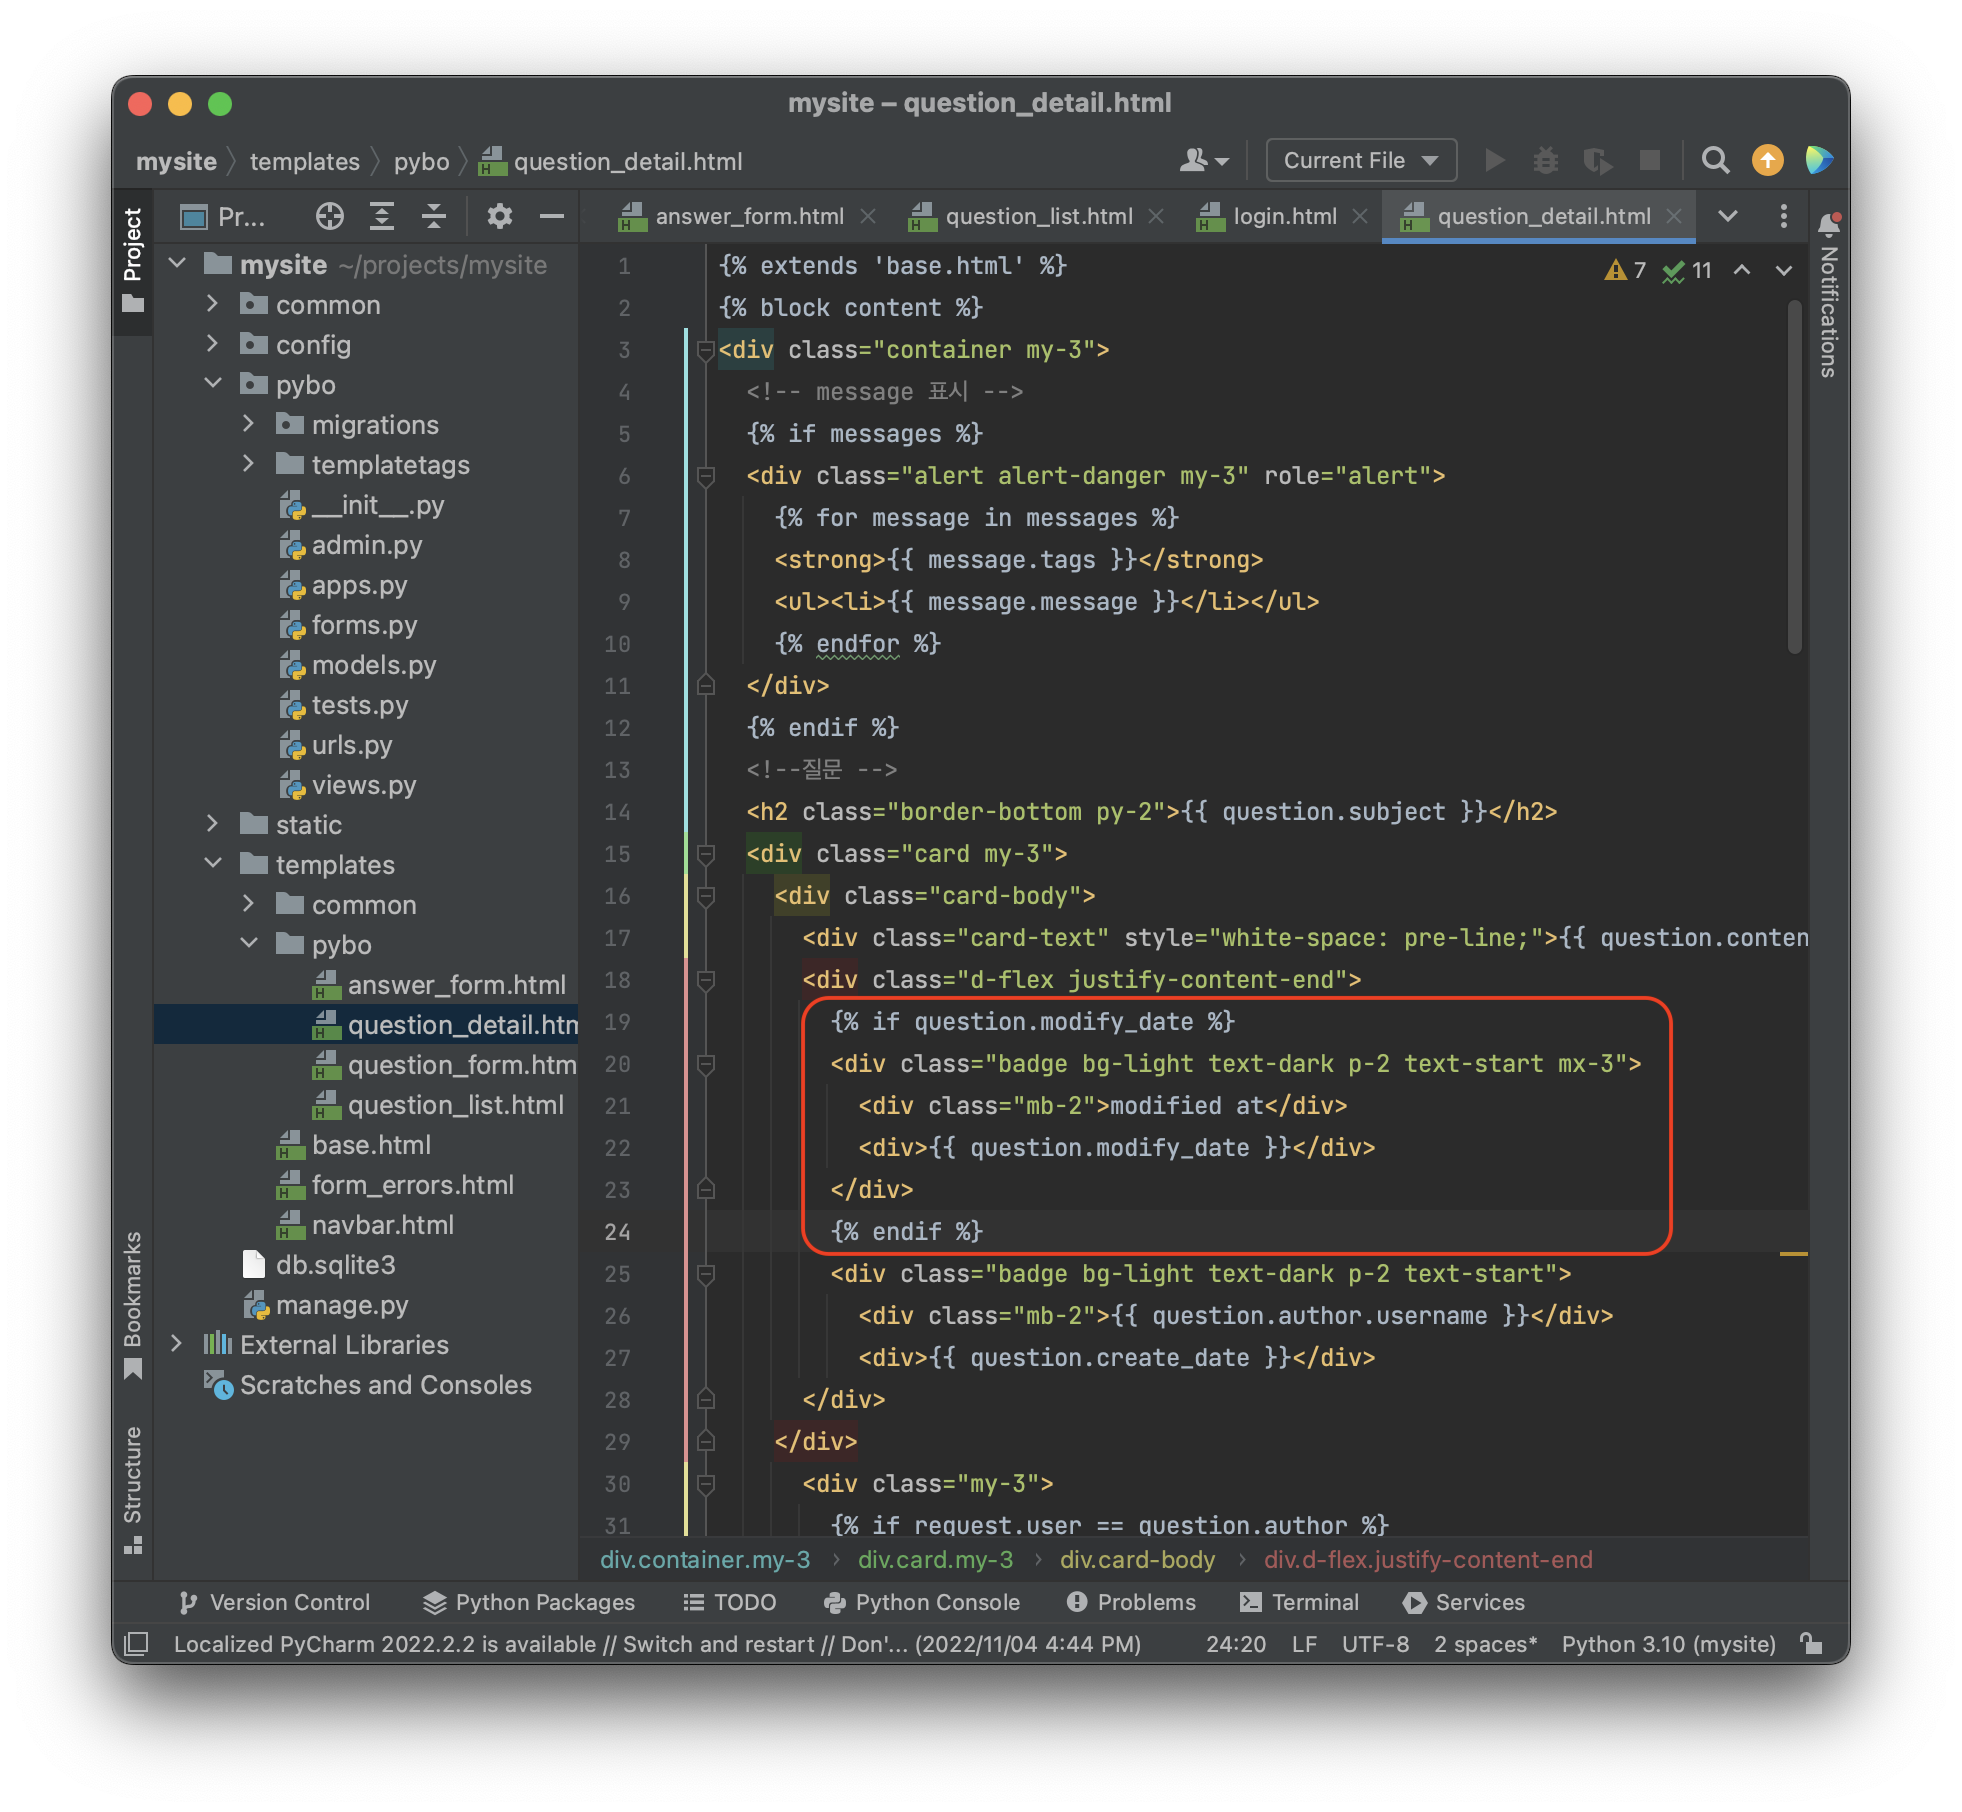Toggle the read-only lock icon in status bar
The image size is (1962, 1812).
[x=1811, y=1644]
